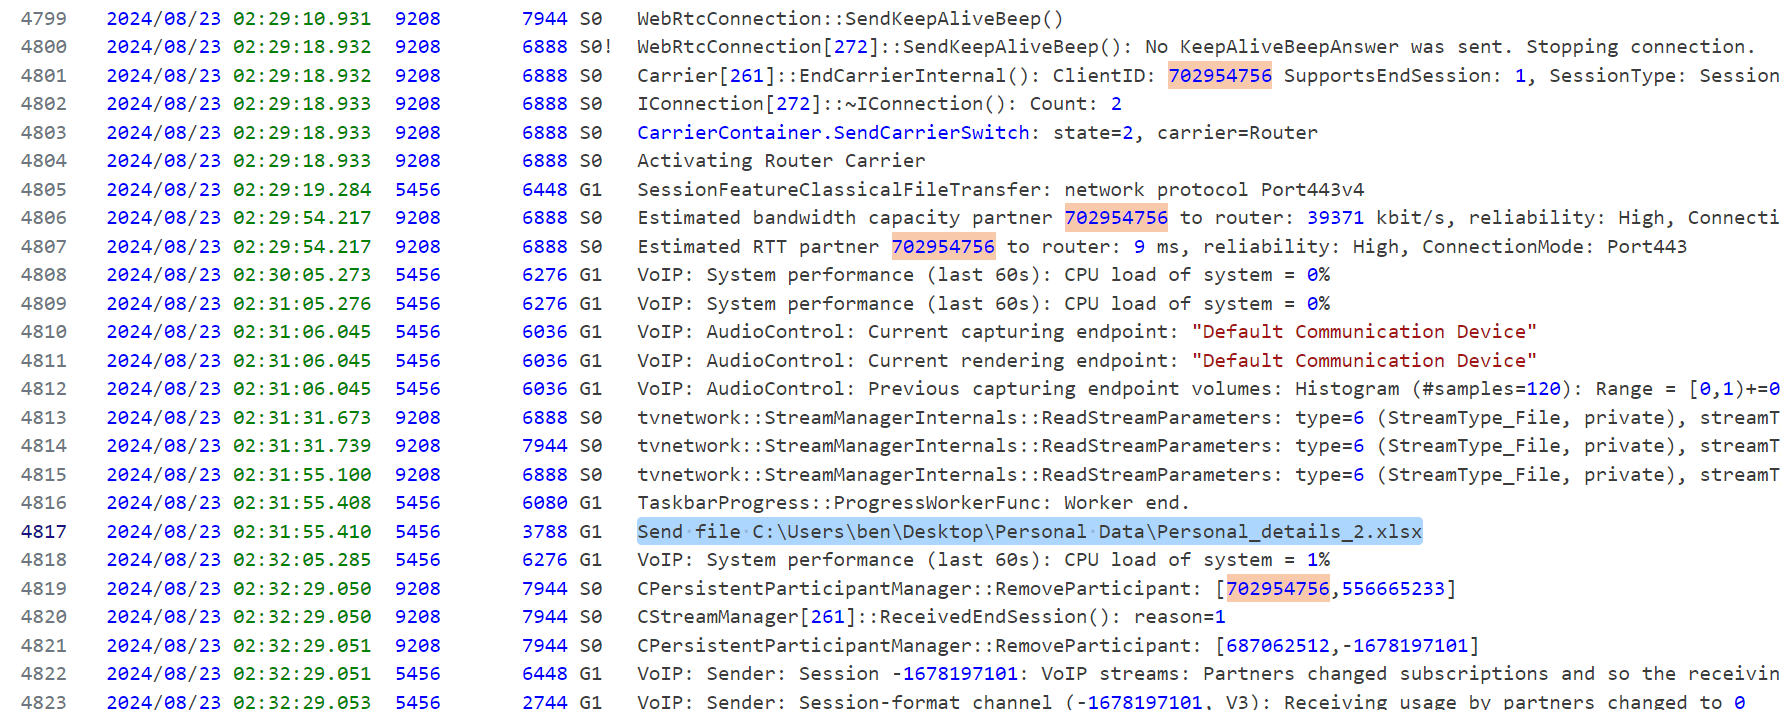
Task: Click 'Activating Router Carrier' message
Action: (x=781, y=161)
